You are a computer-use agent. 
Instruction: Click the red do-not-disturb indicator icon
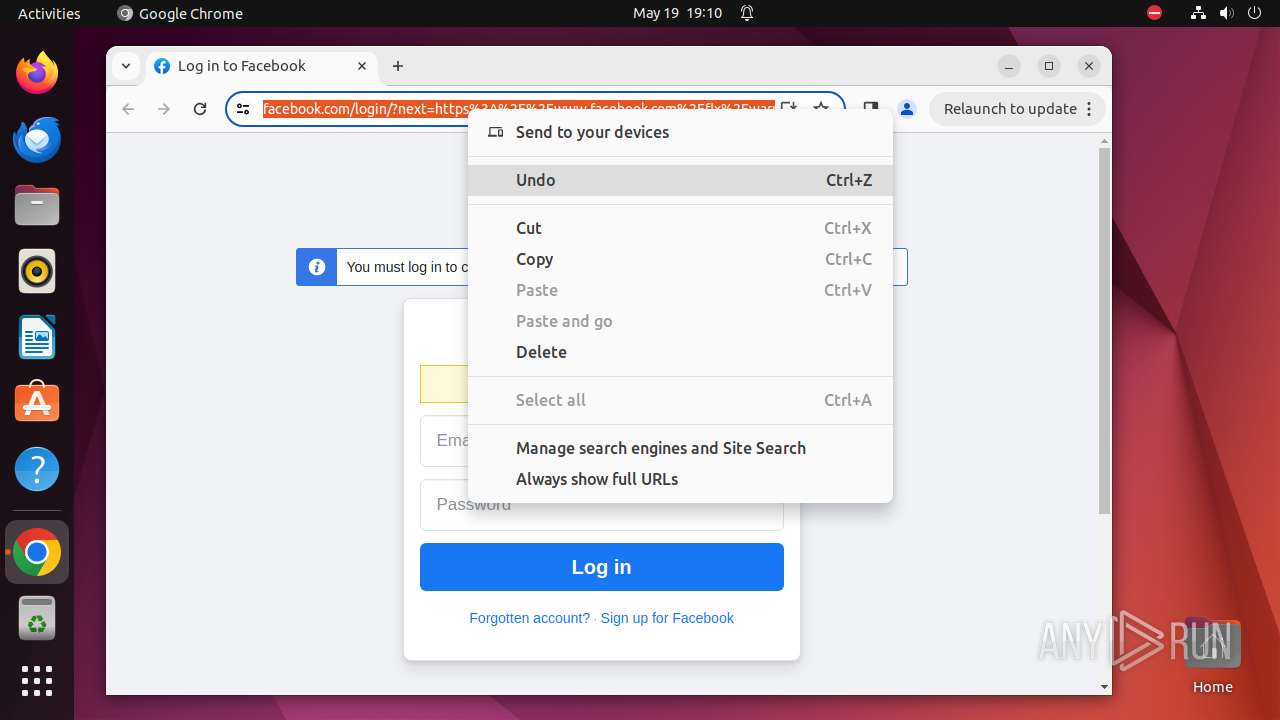1154,13
